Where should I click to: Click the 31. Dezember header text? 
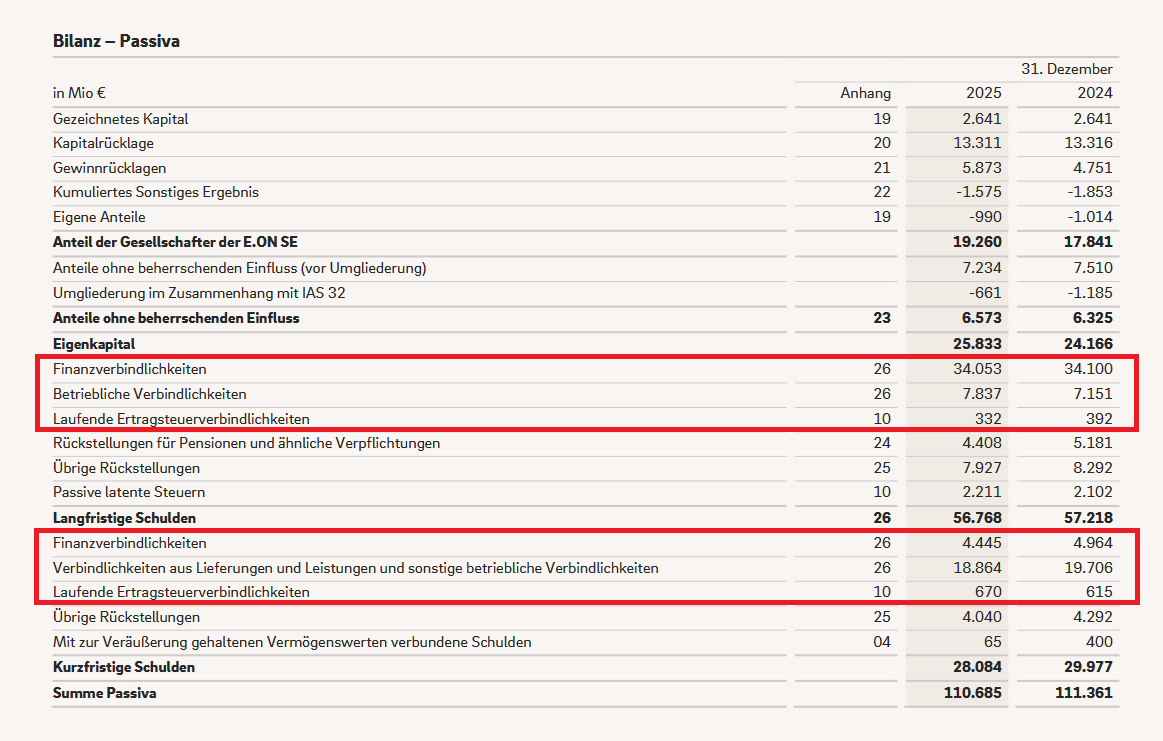[x=1067, y=69]
